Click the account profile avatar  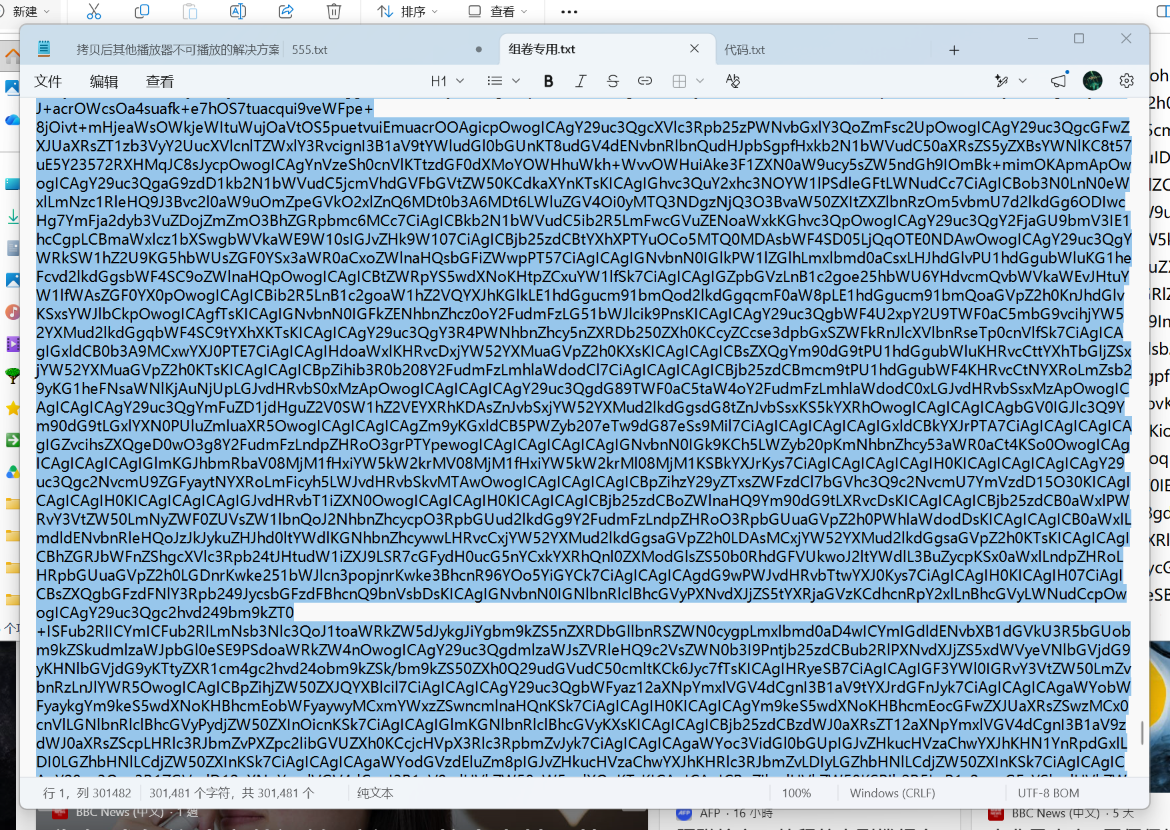[x=1092, y=81]
